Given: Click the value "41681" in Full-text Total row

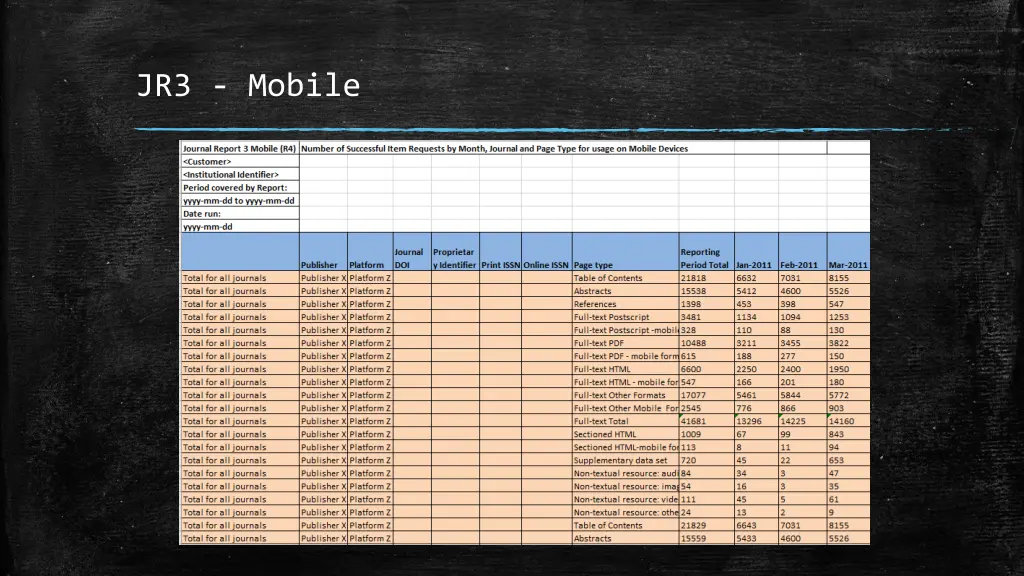Looking at the screenshot, I should (x=706, y=421).
